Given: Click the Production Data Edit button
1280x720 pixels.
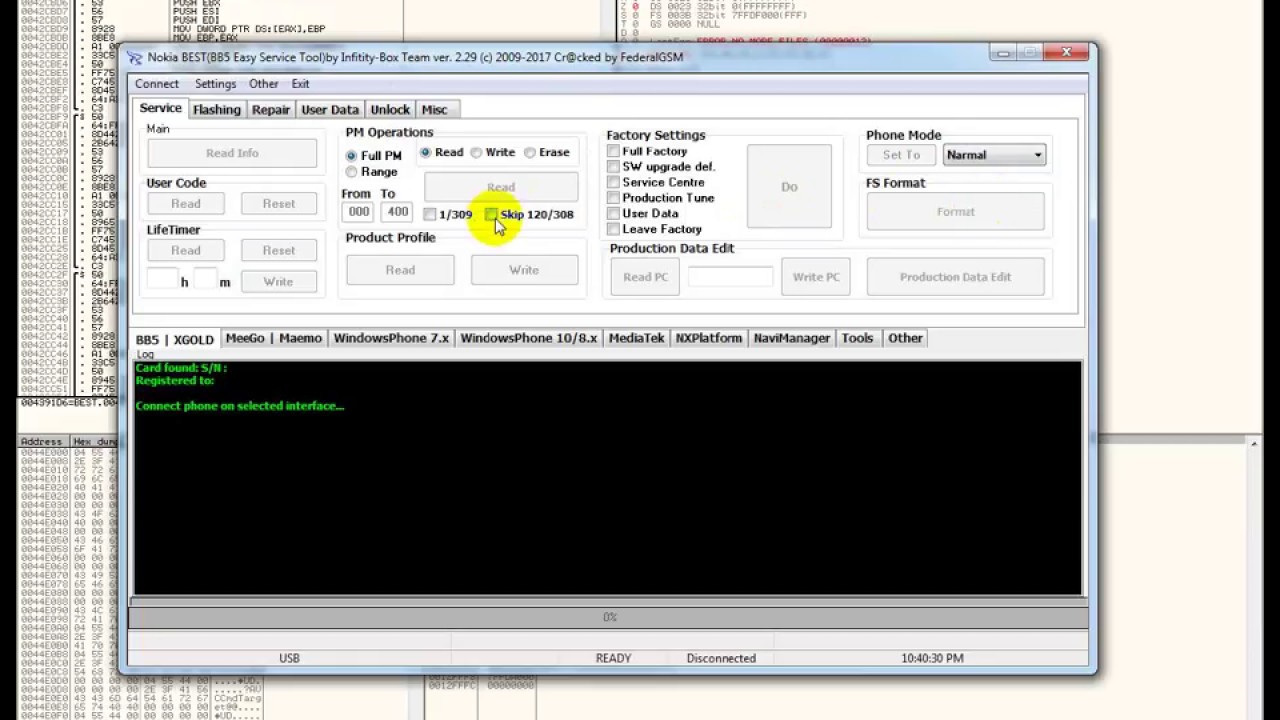Looking at the screenshot, I should point(955,277).
